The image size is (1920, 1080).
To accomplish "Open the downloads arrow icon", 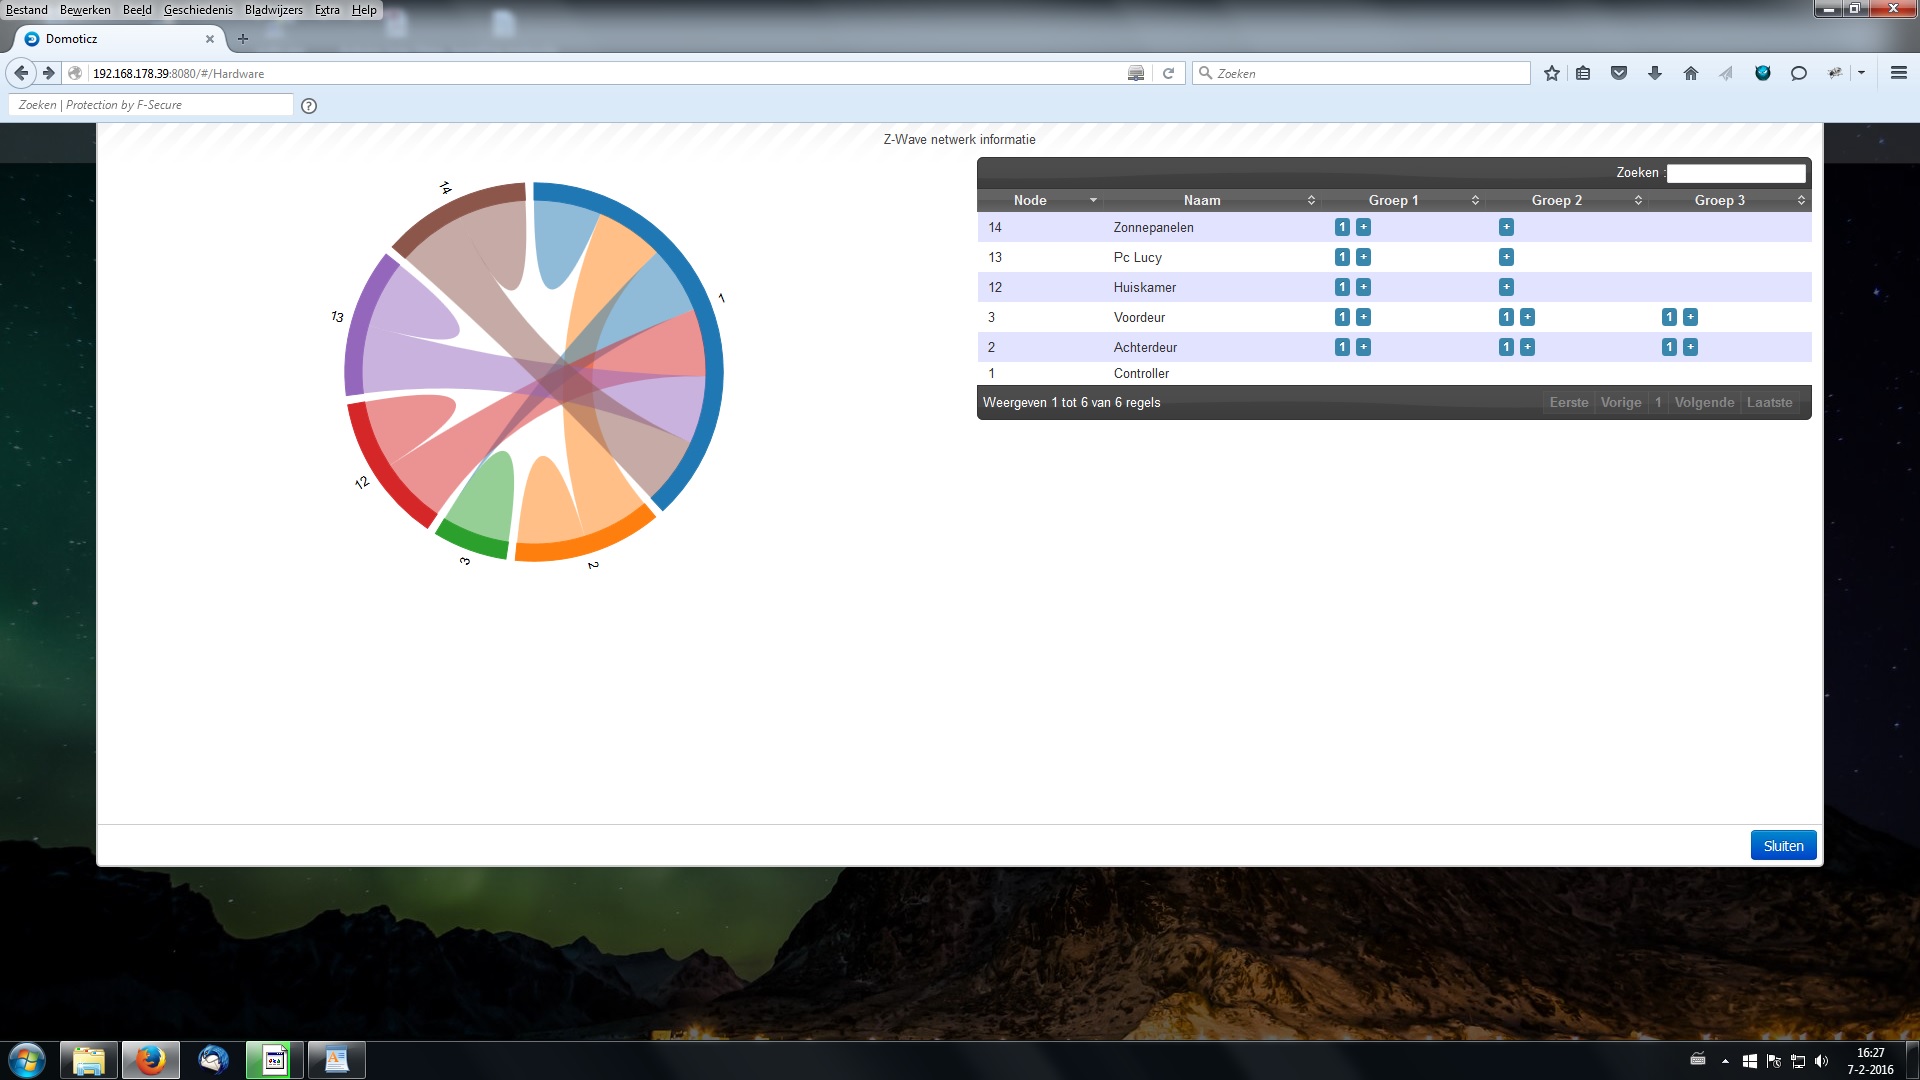I will (1655, 73).
